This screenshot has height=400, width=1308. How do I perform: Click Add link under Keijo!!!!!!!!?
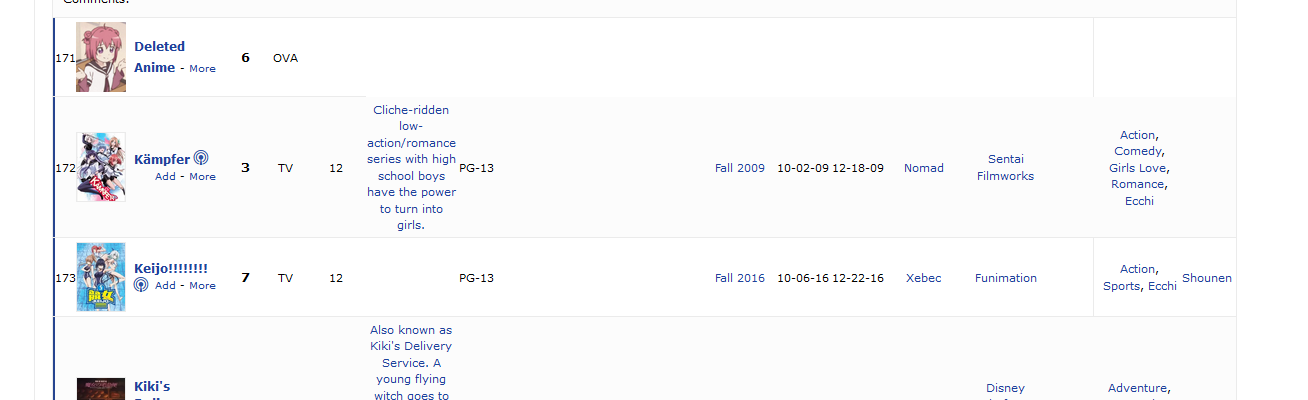pyautogui.click(x=165, y=286)
